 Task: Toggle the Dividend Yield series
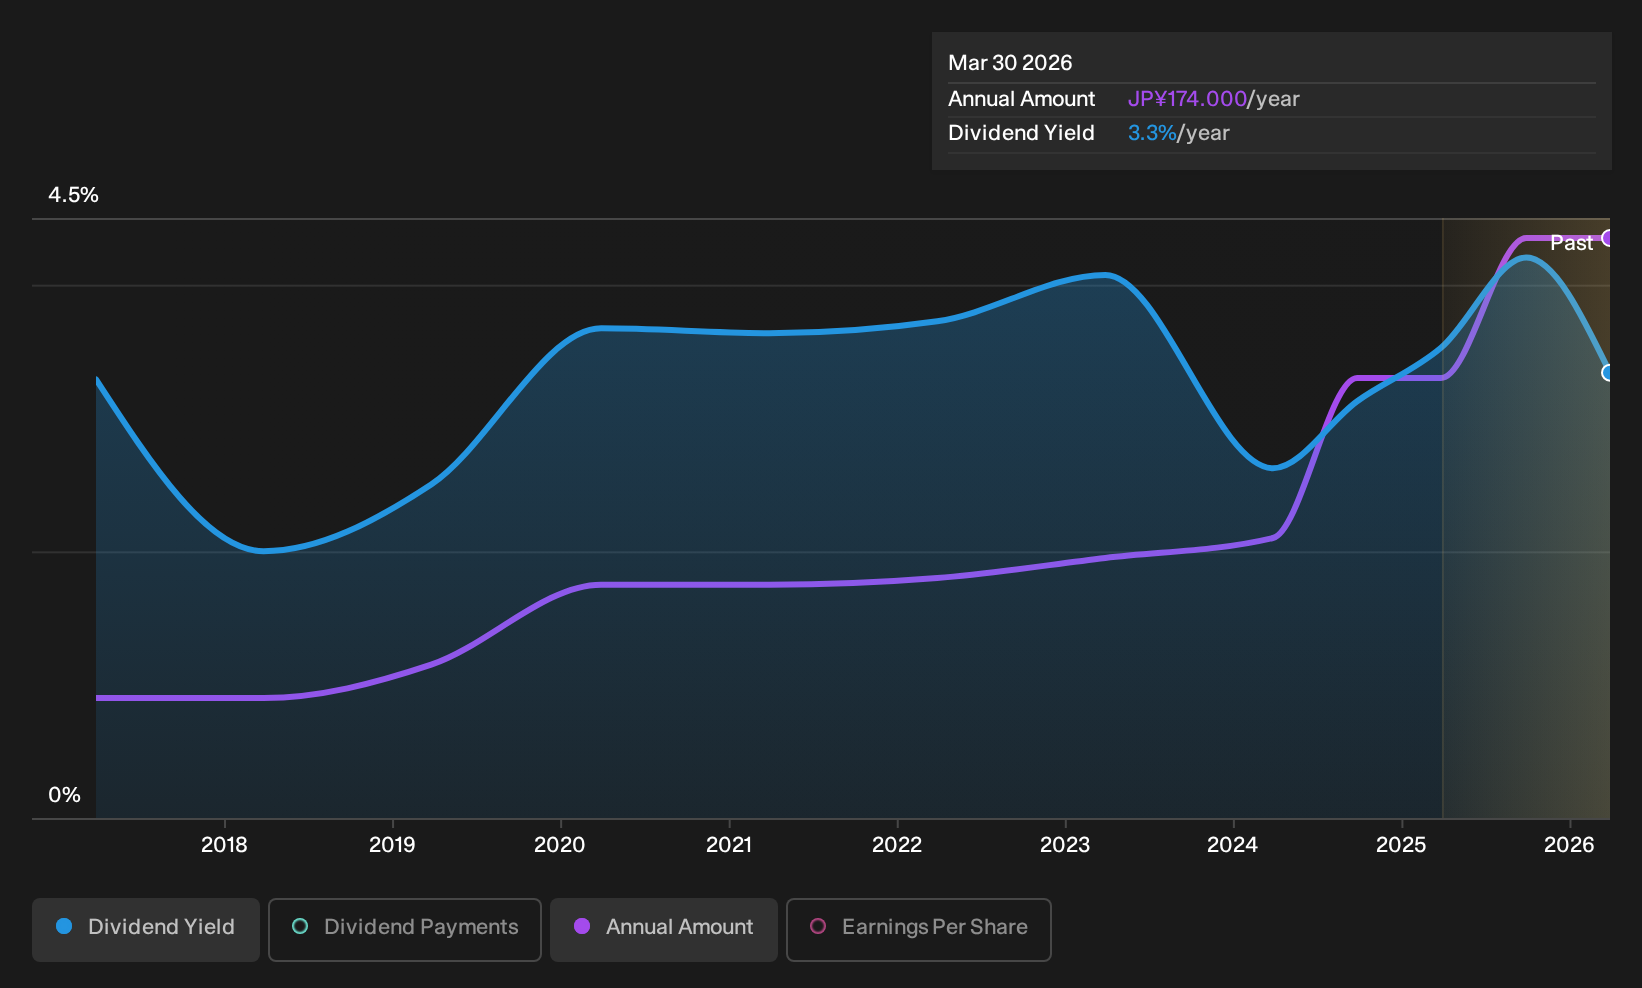[x=146, y=929]
